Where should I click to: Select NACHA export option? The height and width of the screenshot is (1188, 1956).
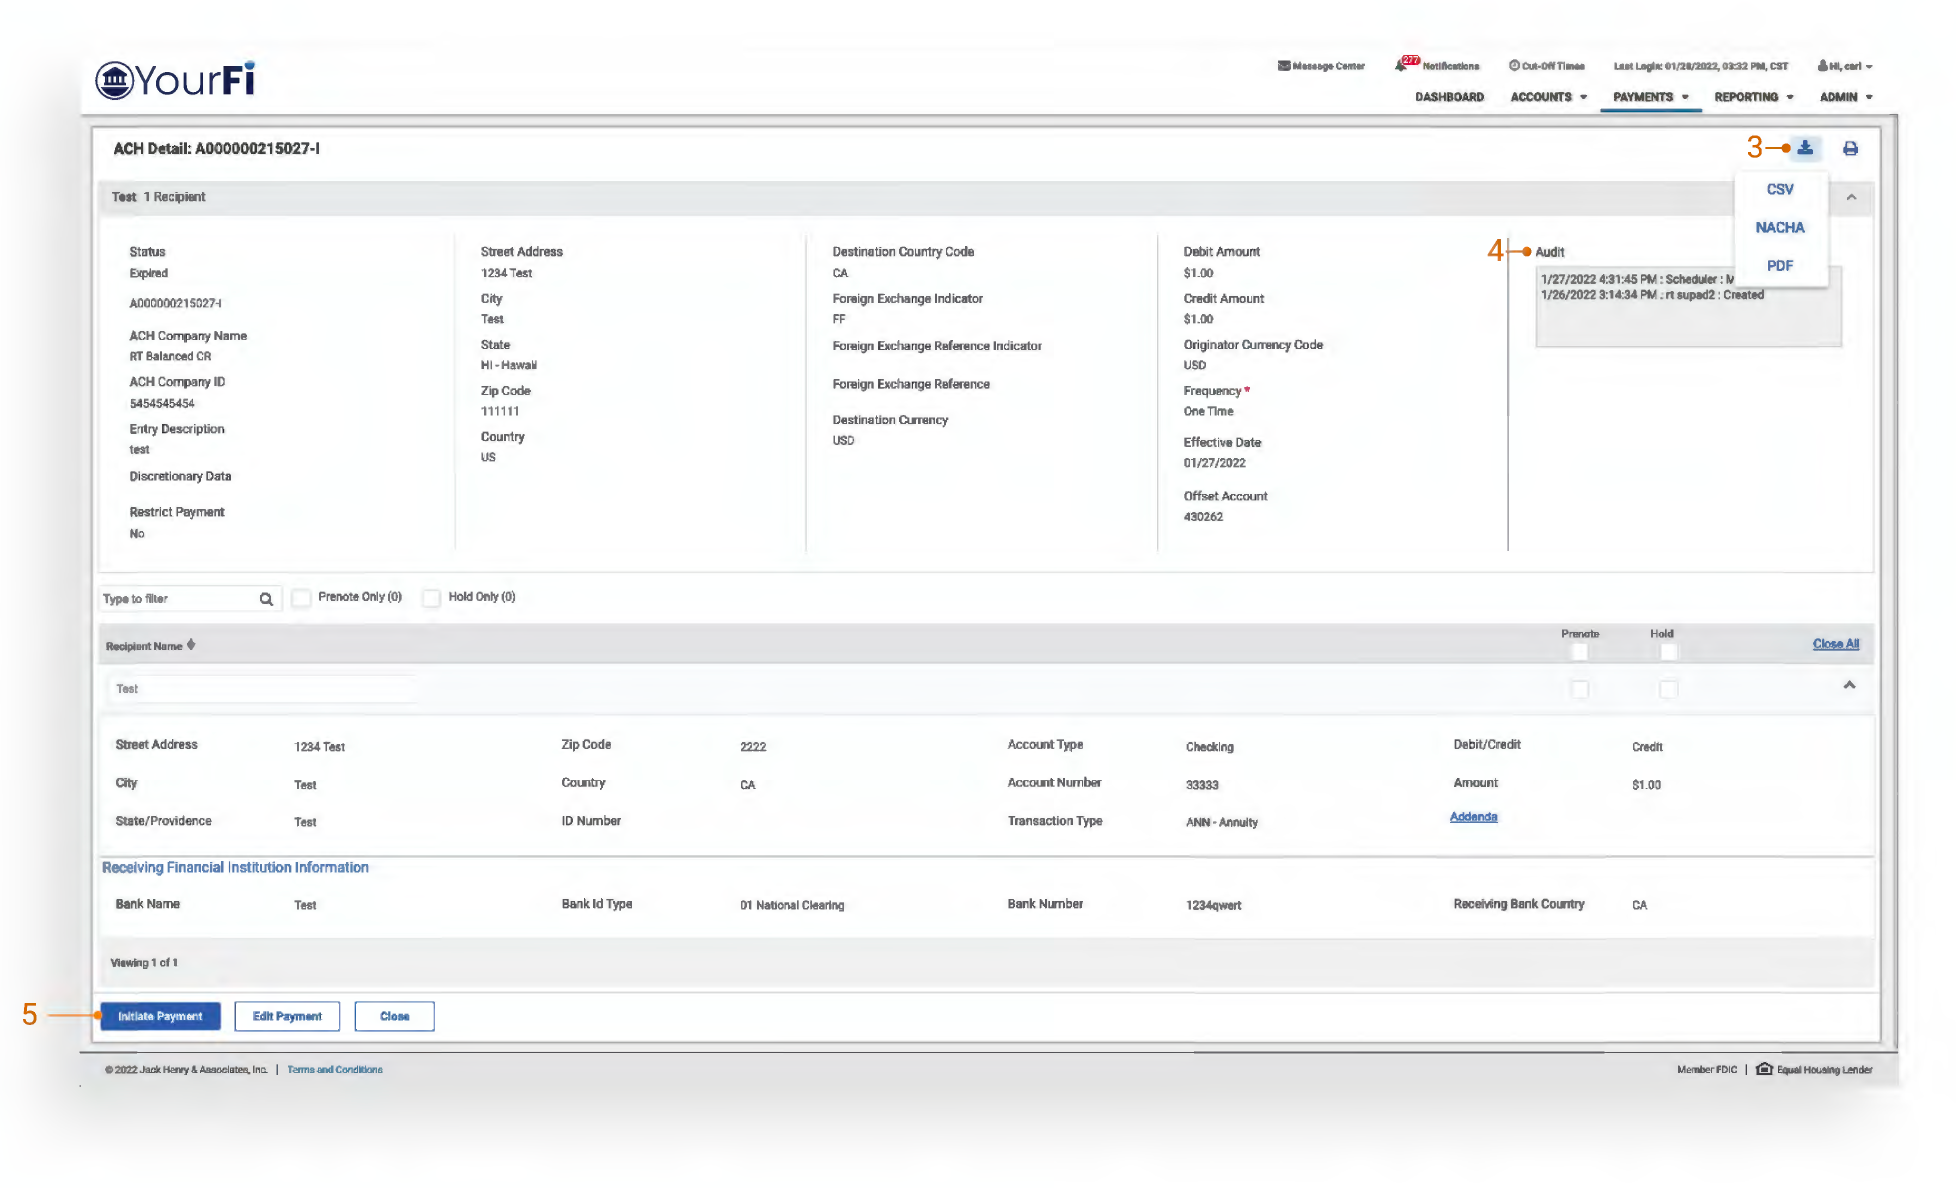pos(1780,227)
